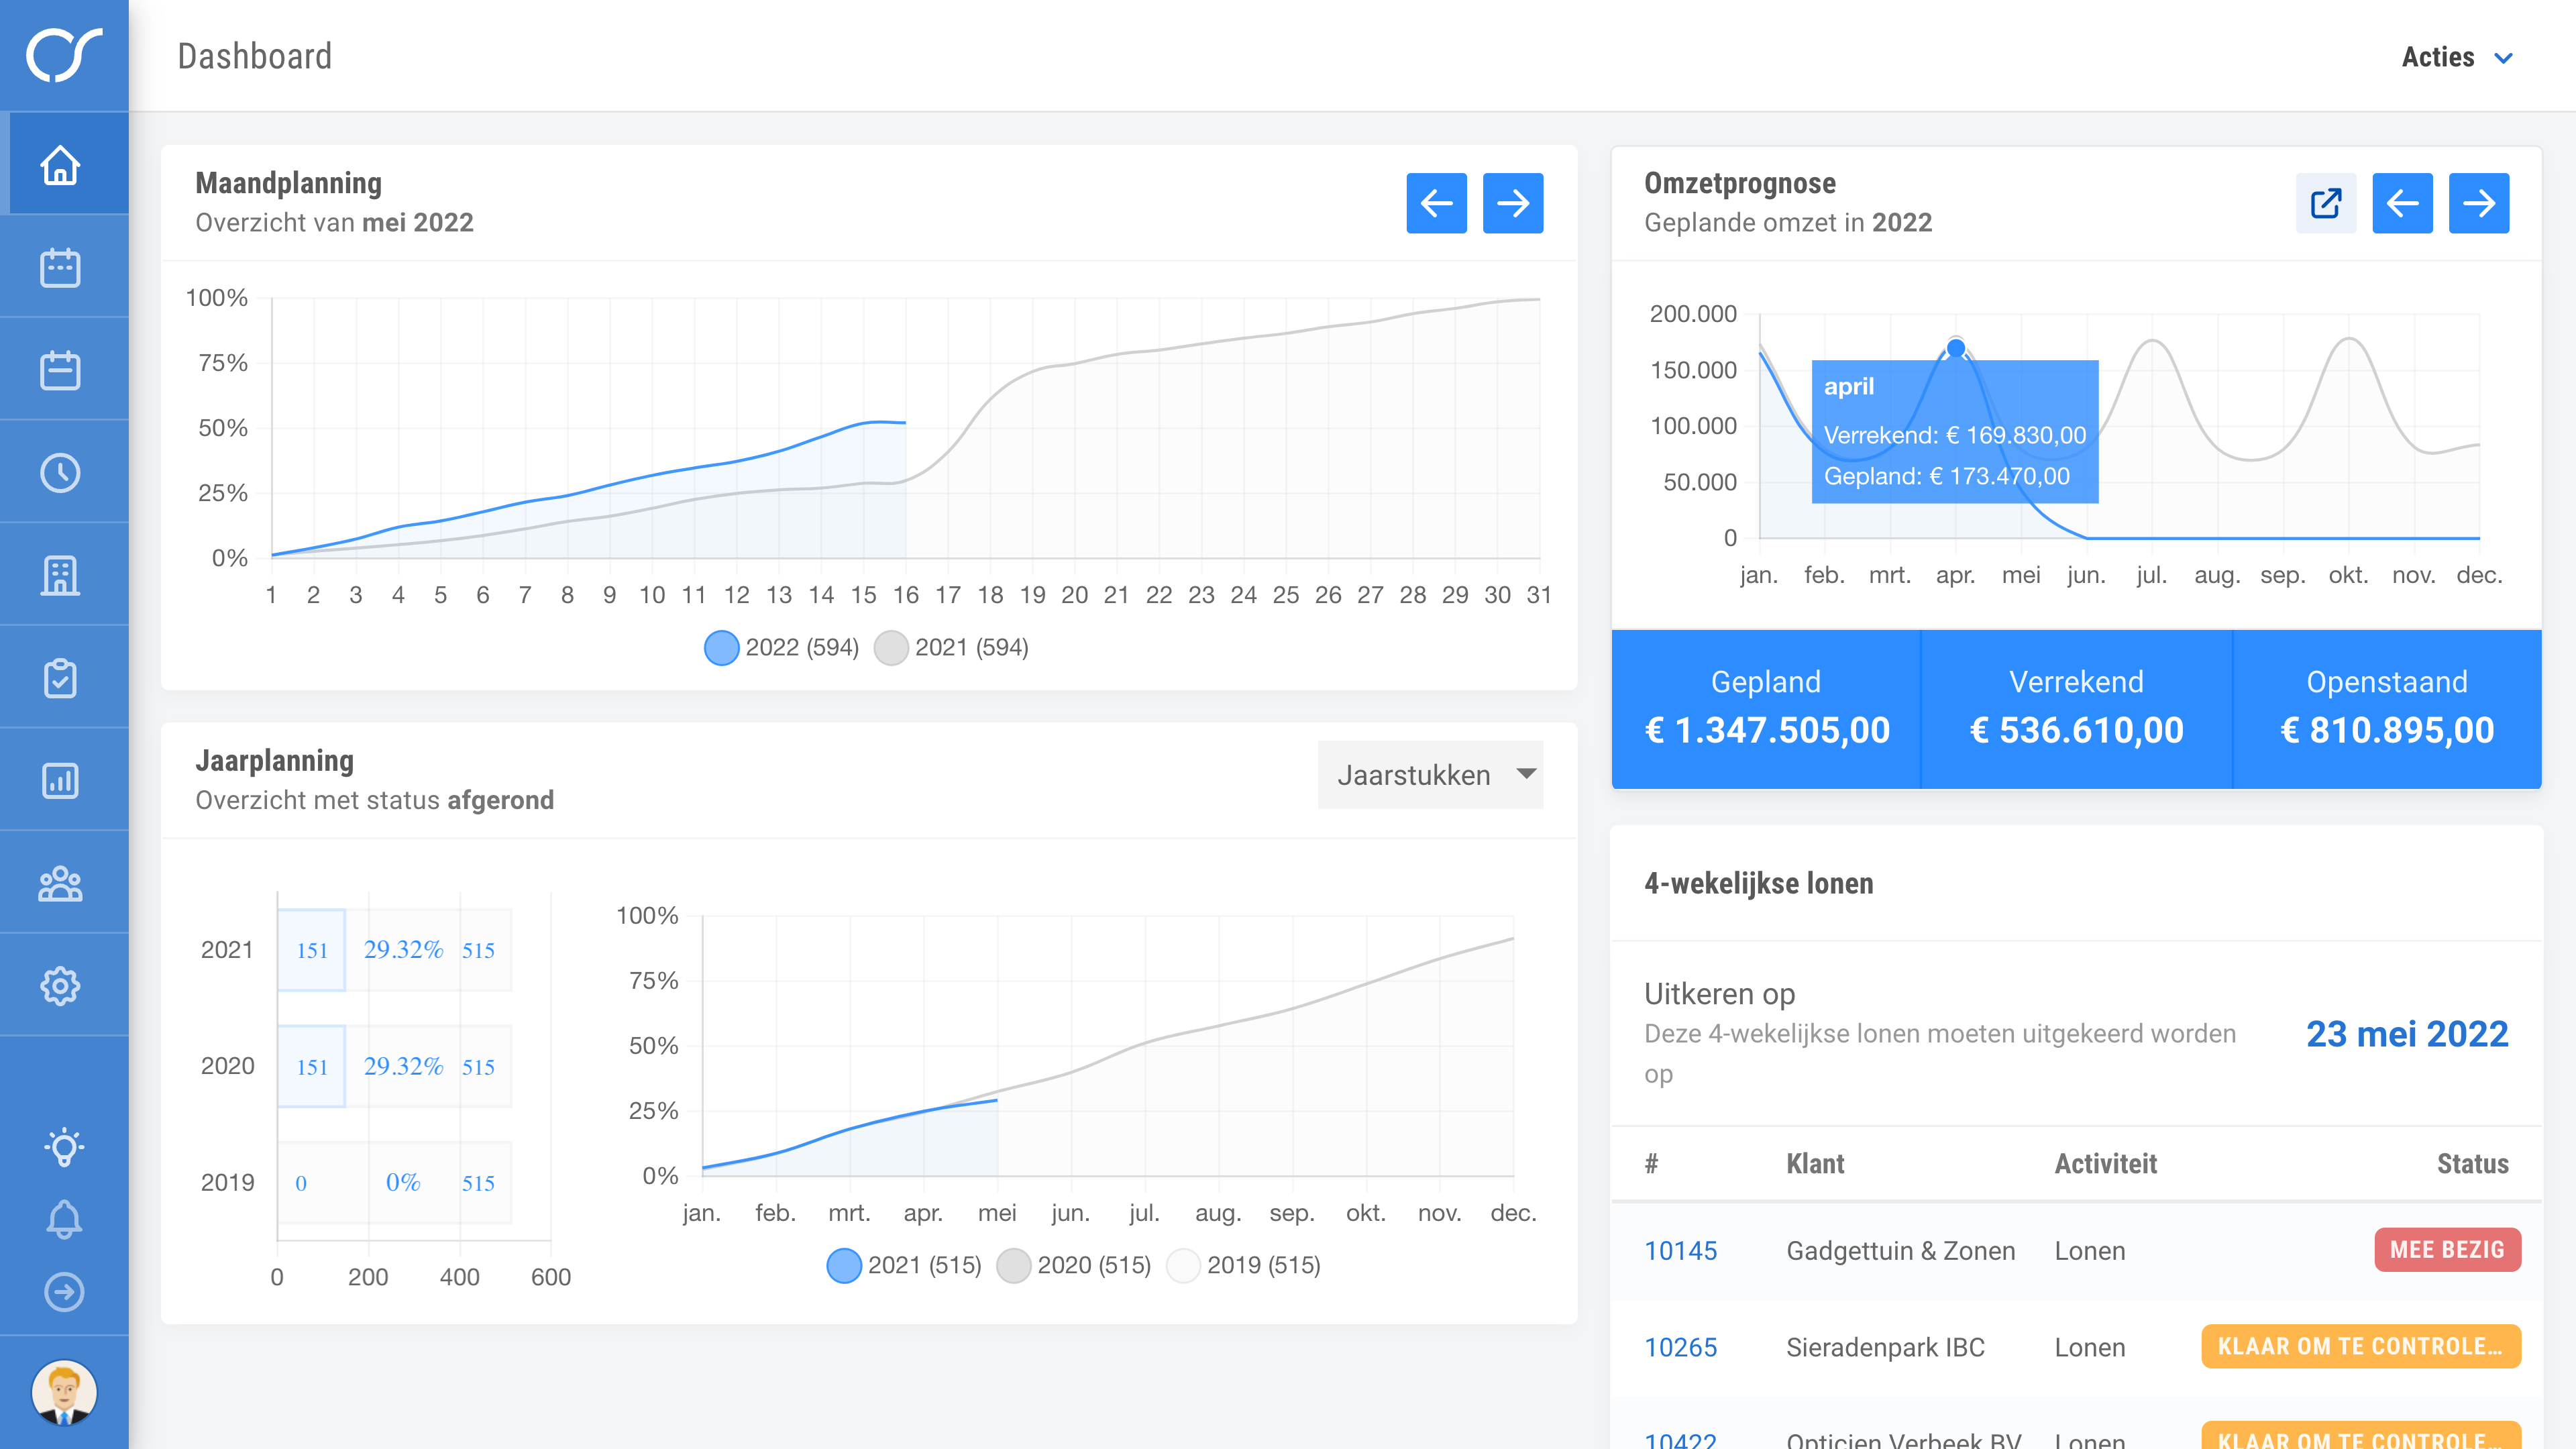Viewport: 2576px width, 1449px height.
Task: Expand the Acties dropdown menu
Action: [2457, 57]
